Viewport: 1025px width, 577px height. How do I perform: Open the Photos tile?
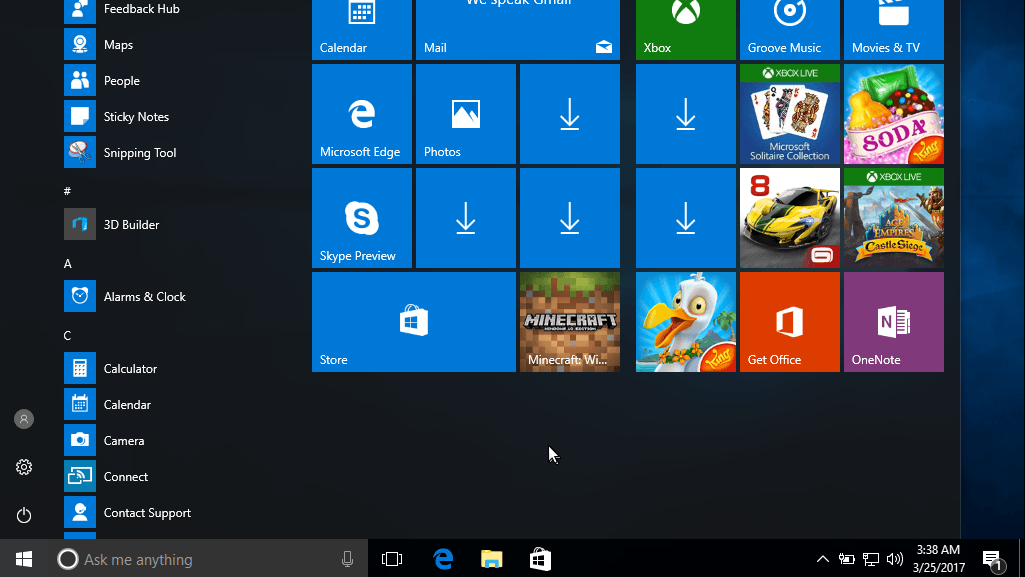pyautogui.click(x=465, y=114)
